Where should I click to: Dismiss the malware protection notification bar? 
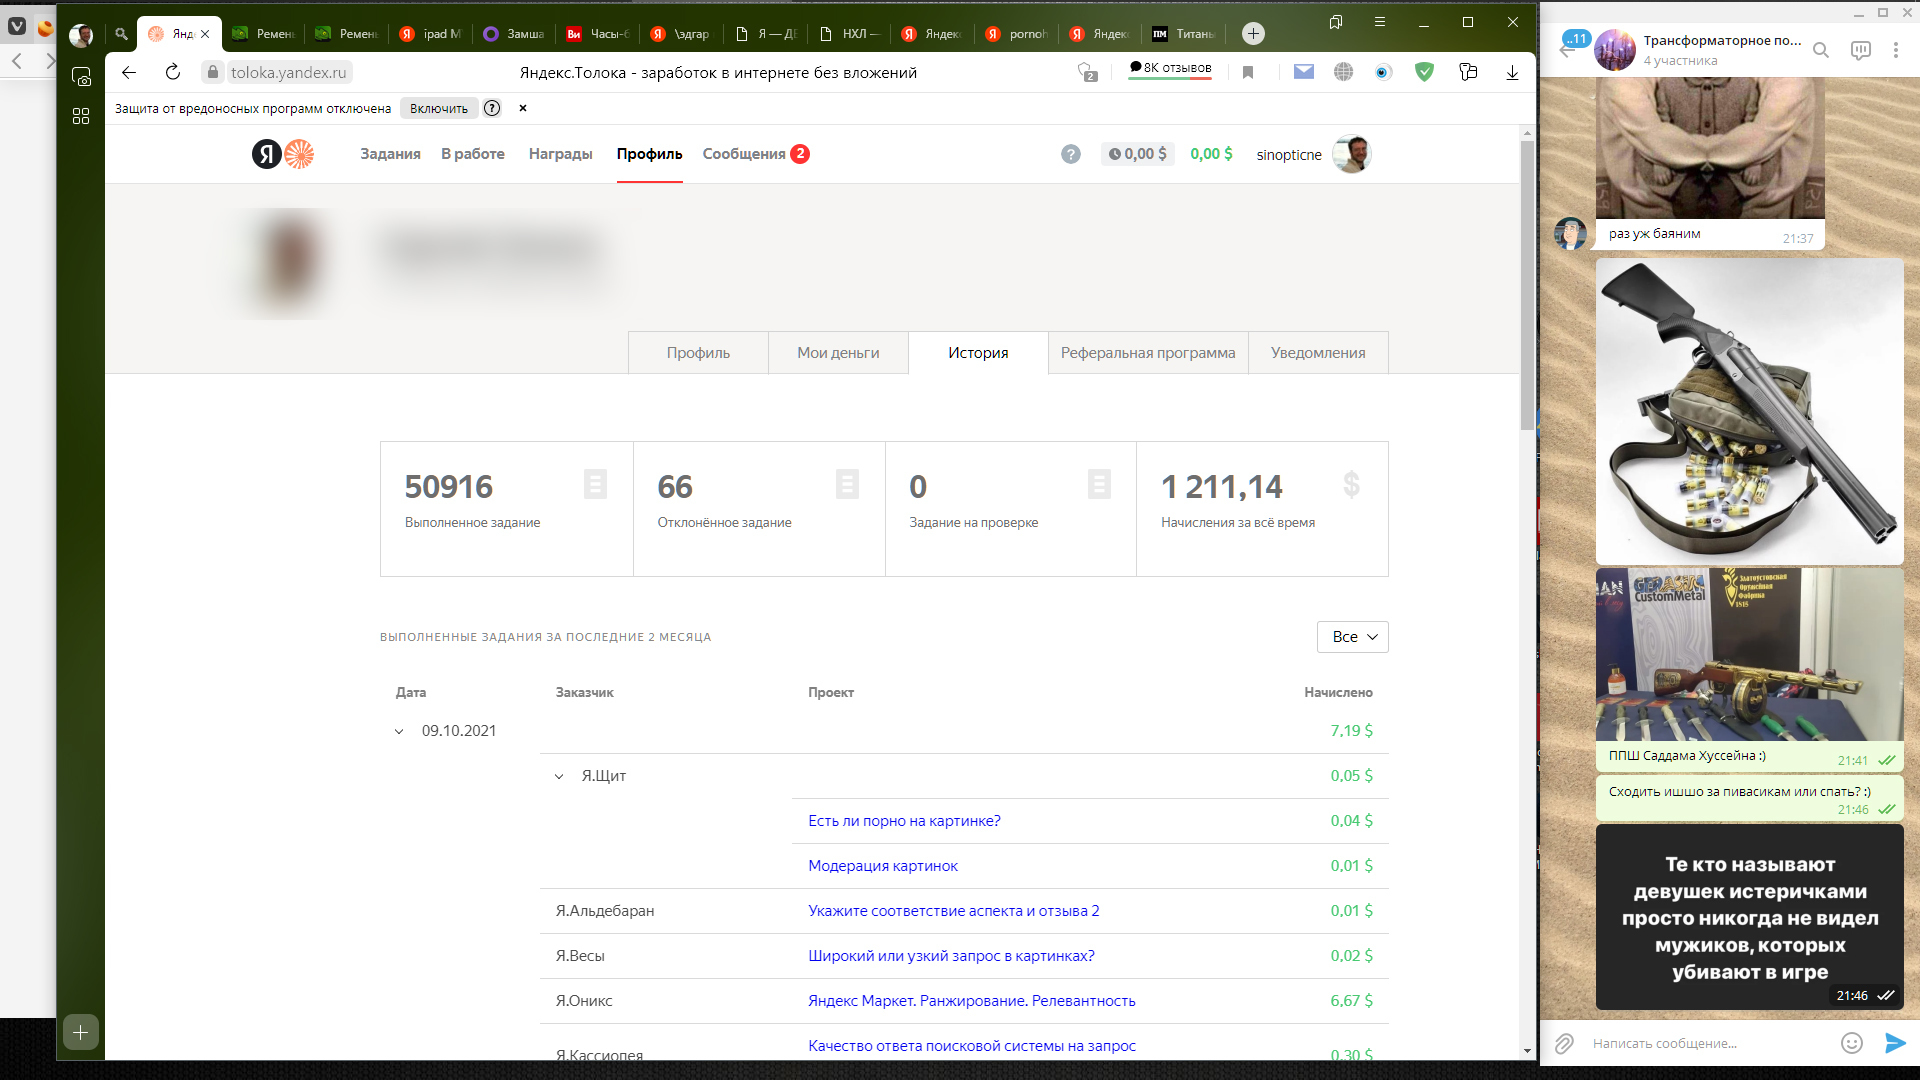tap(523, 108)
